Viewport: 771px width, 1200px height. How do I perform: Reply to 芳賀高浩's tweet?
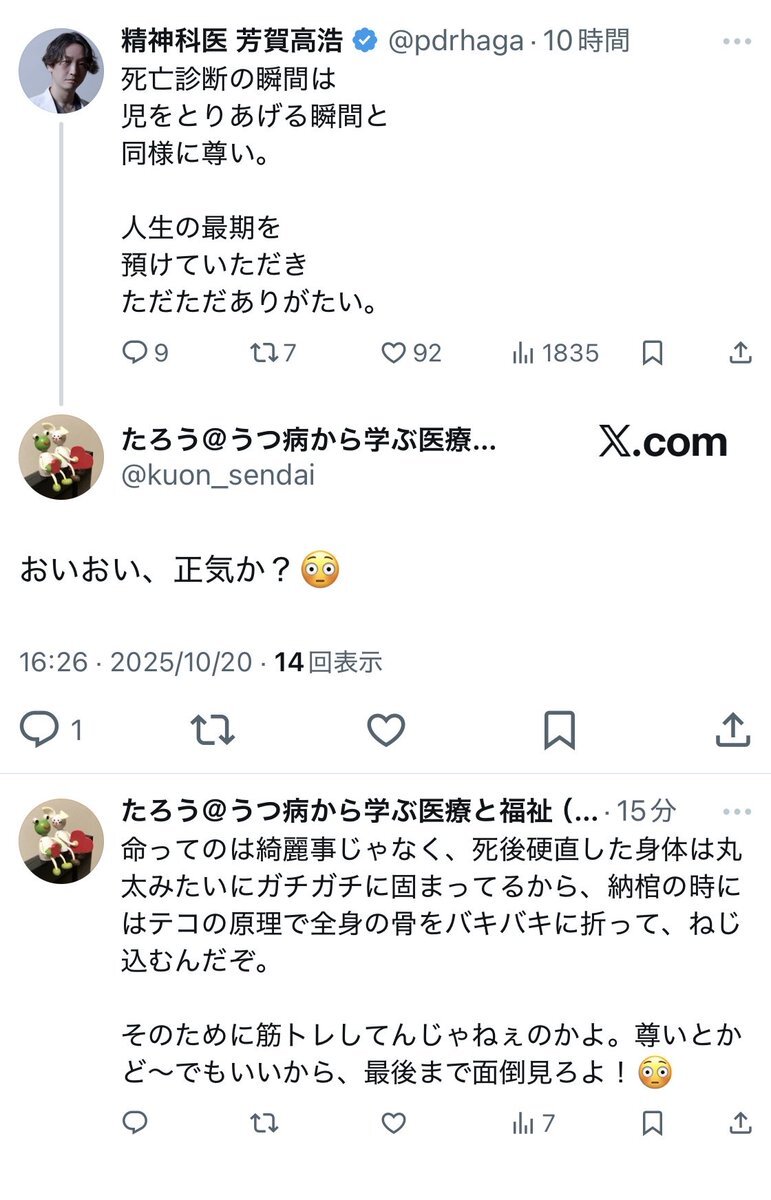click(135, 352)
